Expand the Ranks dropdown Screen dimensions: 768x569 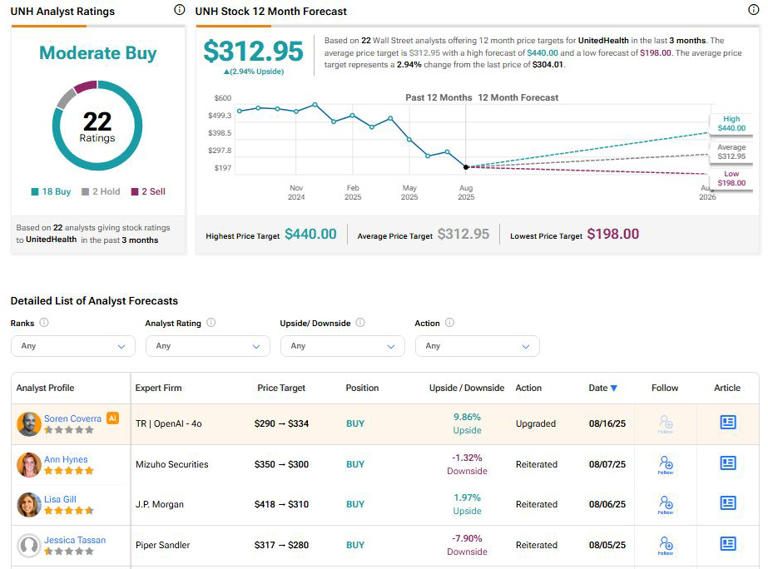[72, 346]
